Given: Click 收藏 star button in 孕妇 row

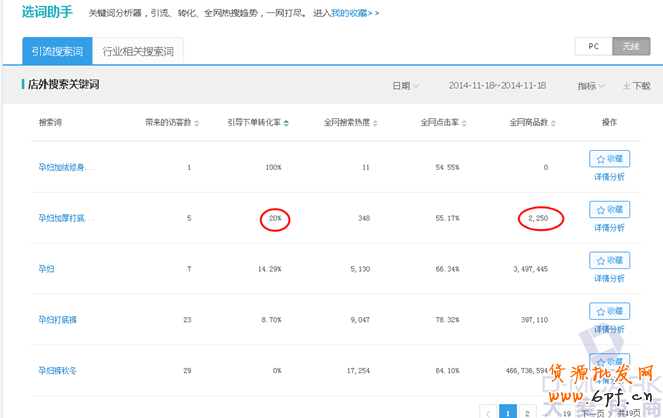Looking at the screenshot, I should (610, 260).
